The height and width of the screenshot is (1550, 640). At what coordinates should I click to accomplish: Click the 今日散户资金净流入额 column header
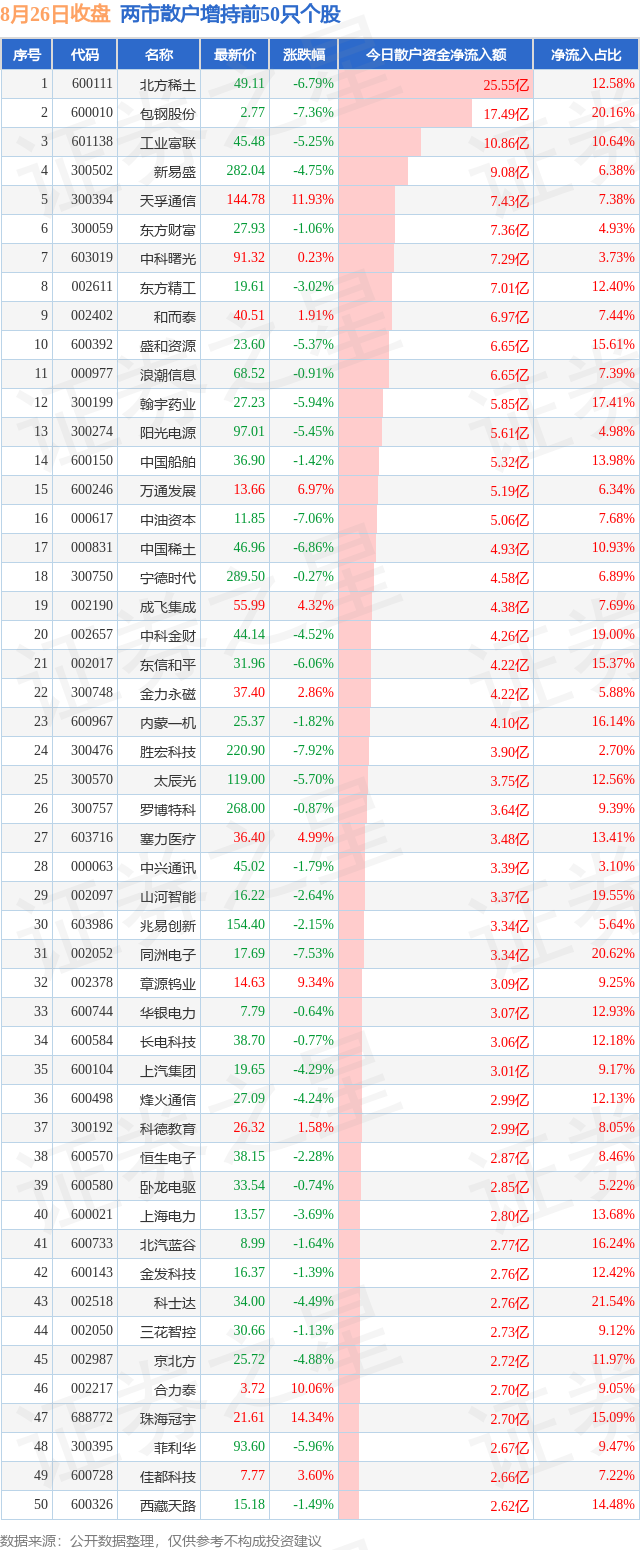coord(435,55)
